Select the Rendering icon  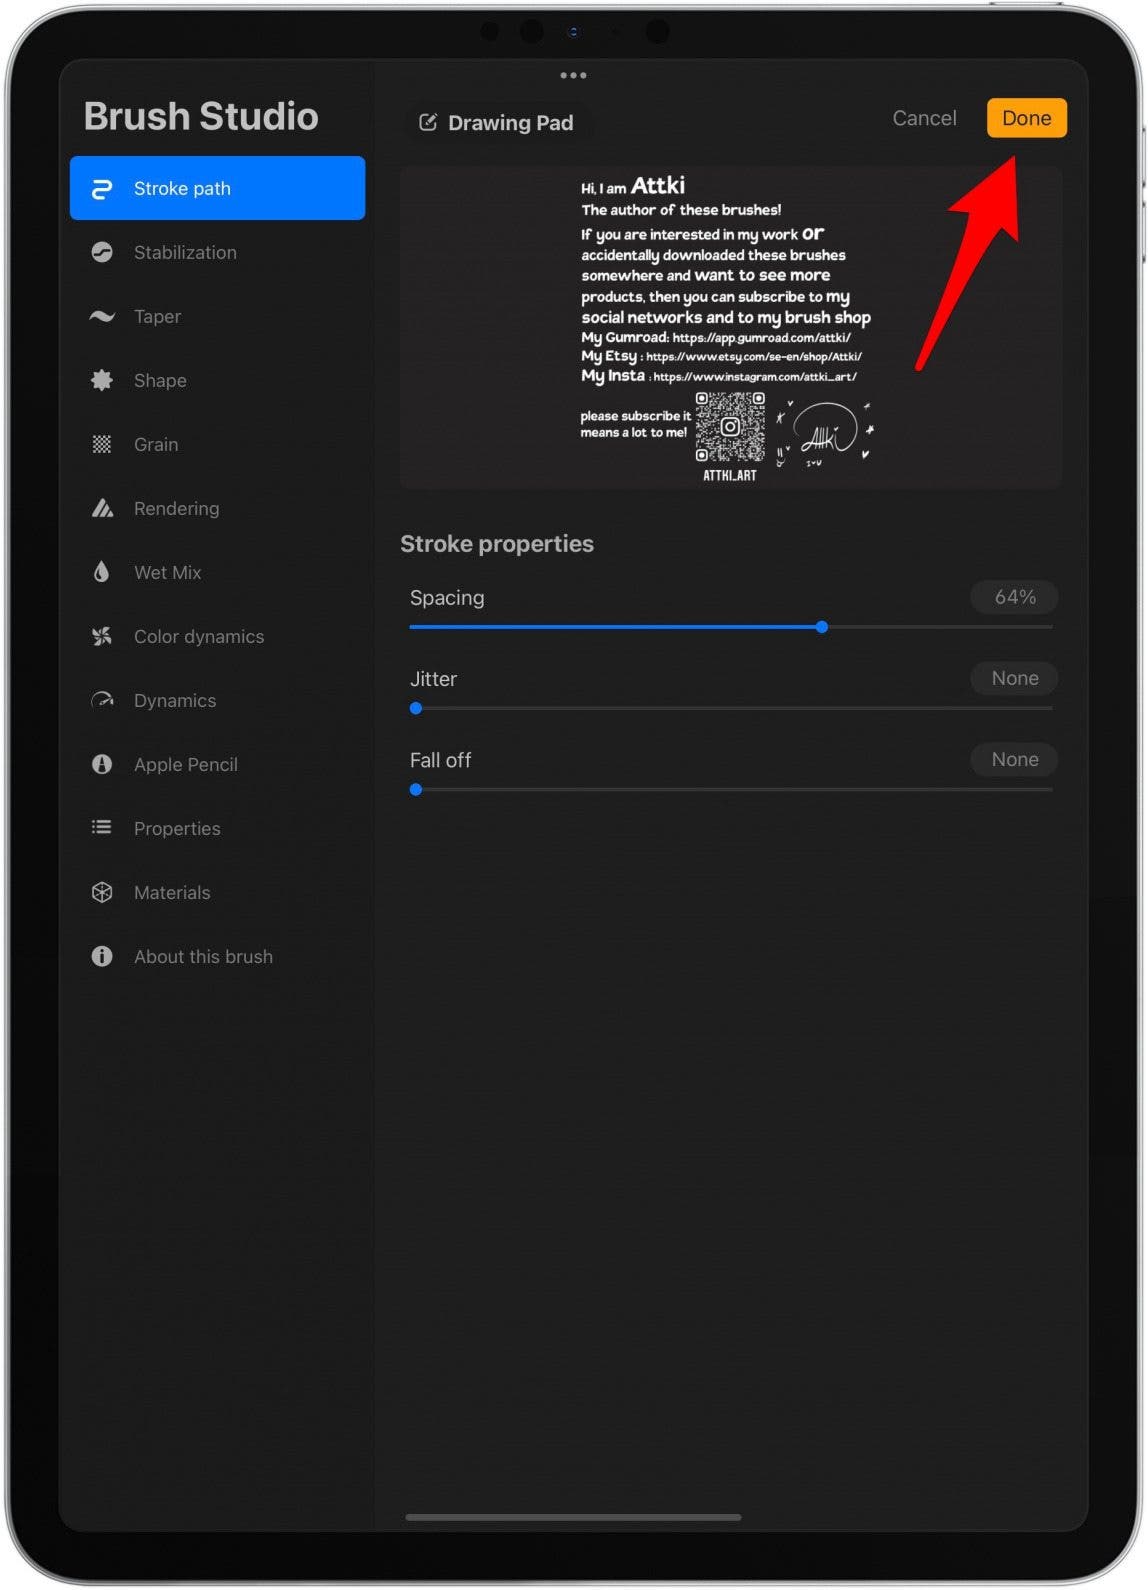point(102,508)
